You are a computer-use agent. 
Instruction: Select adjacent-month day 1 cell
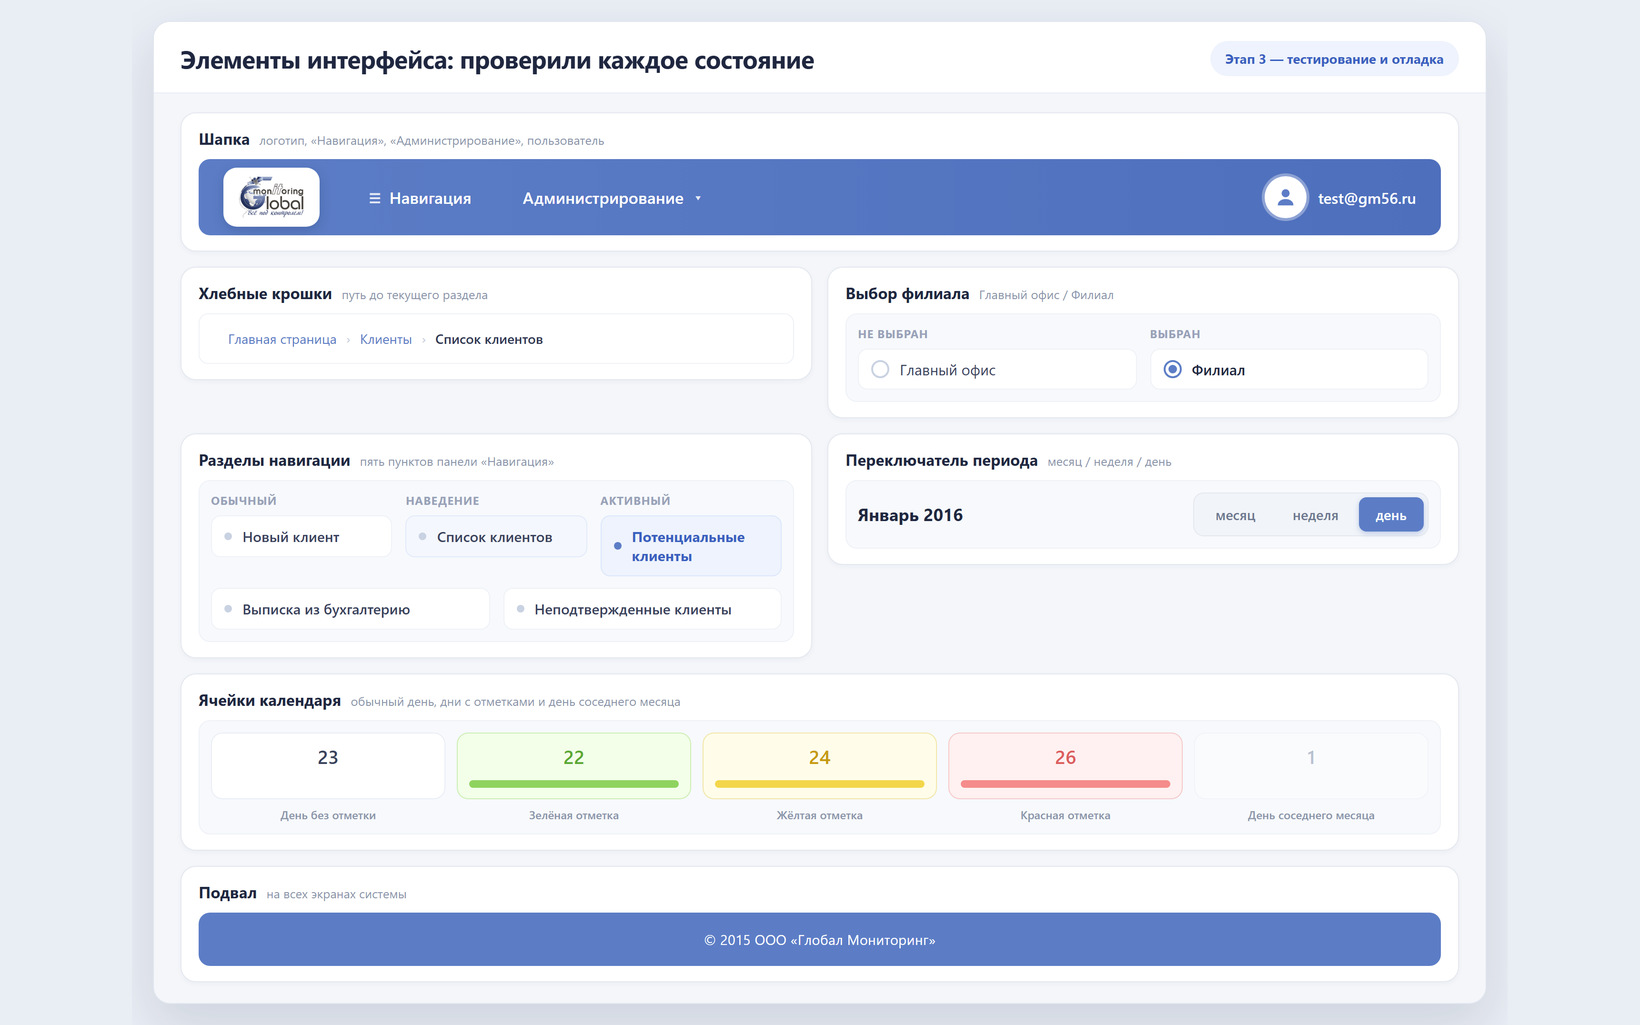click(x=1311, y=766)
